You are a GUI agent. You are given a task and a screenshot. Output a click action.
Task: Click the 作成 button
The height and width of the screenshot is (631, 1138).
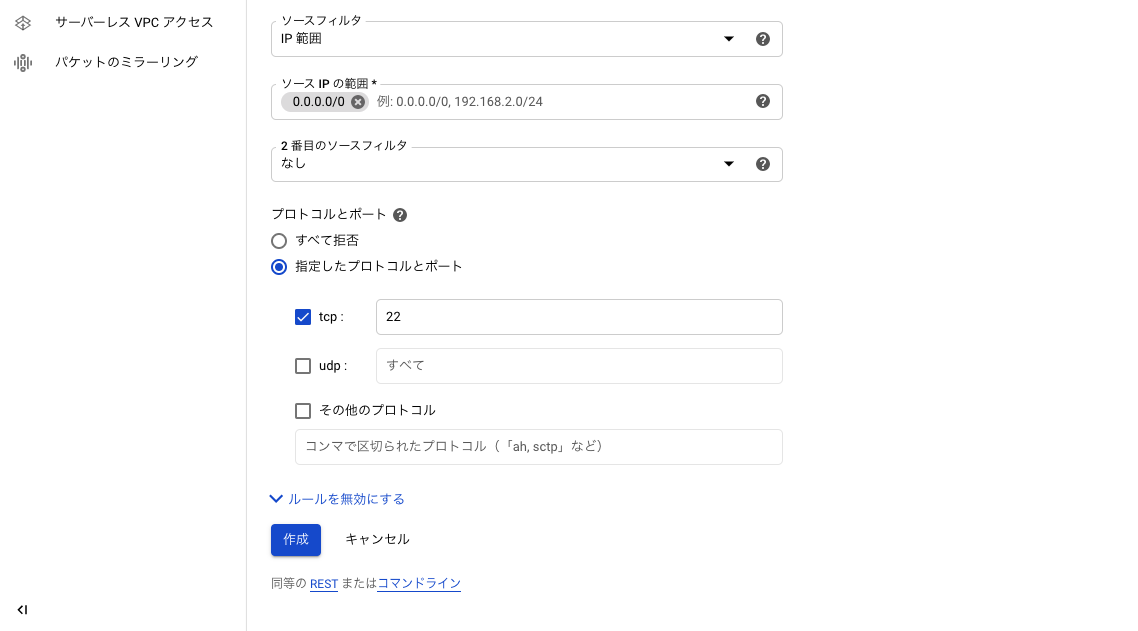[295, 539]
